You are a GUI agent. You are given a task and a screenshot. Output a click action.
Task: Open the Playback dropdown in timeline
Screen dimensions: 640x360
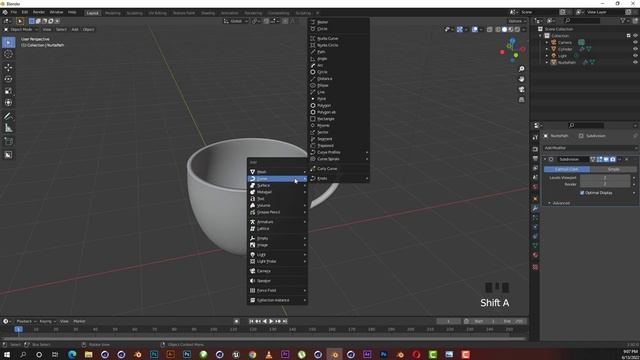(26, 321)
